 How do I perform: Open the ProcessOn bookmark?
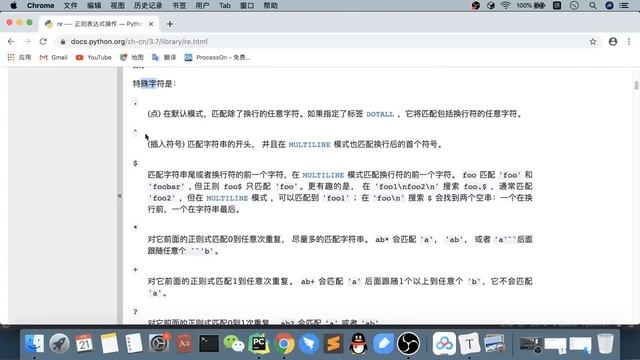click(217, 58)
